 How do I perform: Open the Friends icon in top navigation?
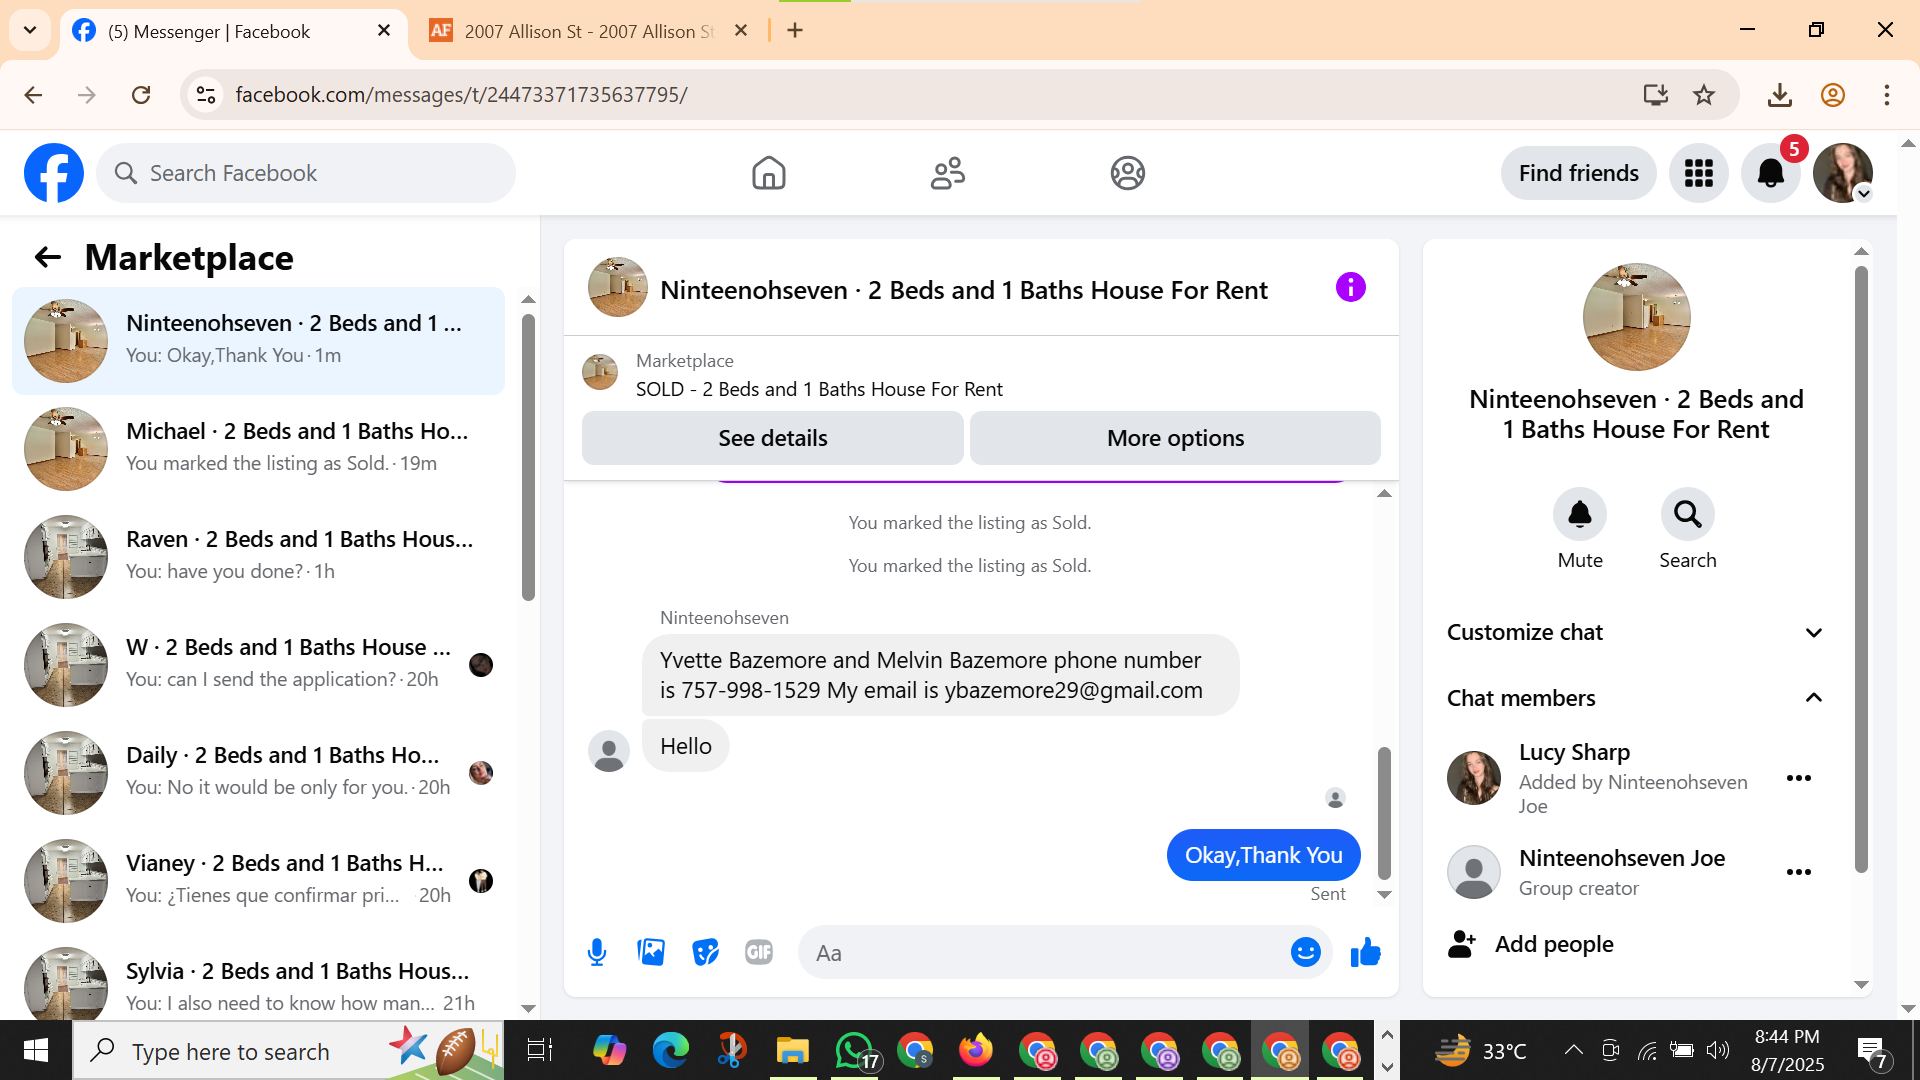point(948,173)
